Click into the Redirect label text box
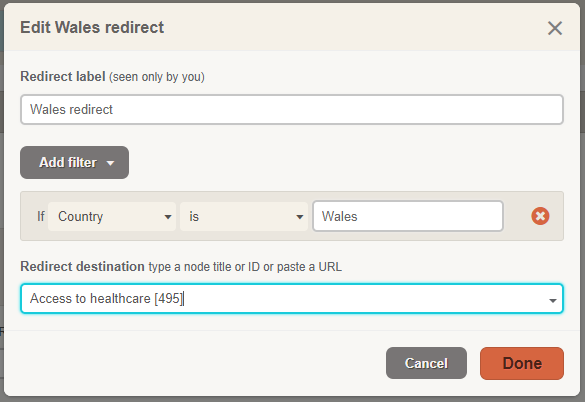Viewport: 585px width, 402px height. coord(292,109)
